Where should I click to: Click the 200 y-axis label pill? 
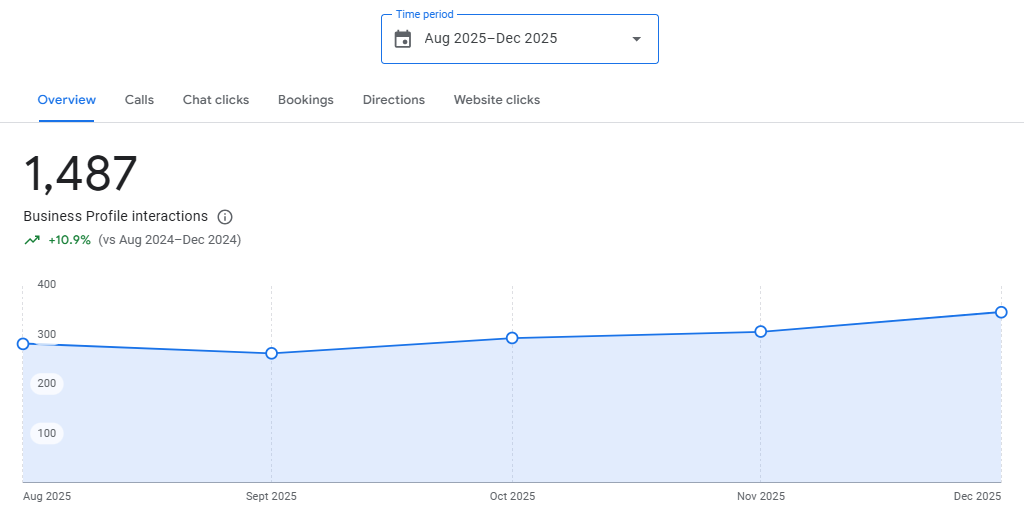click(x=47, y=383)
